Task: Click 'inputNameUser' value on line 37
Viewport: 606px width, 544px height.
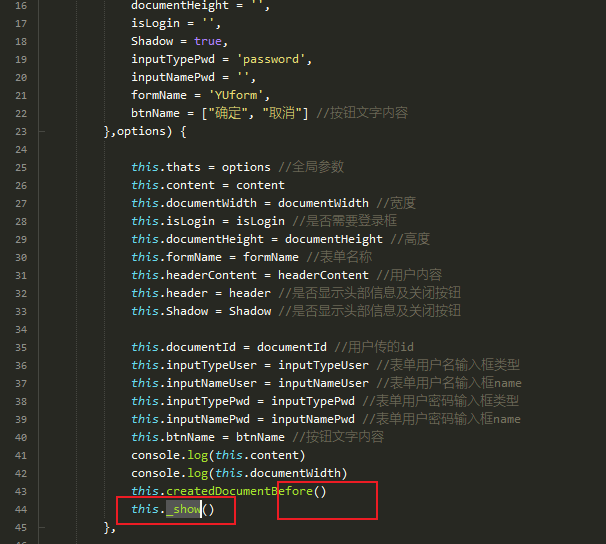Action: click(x=323, y=383)
